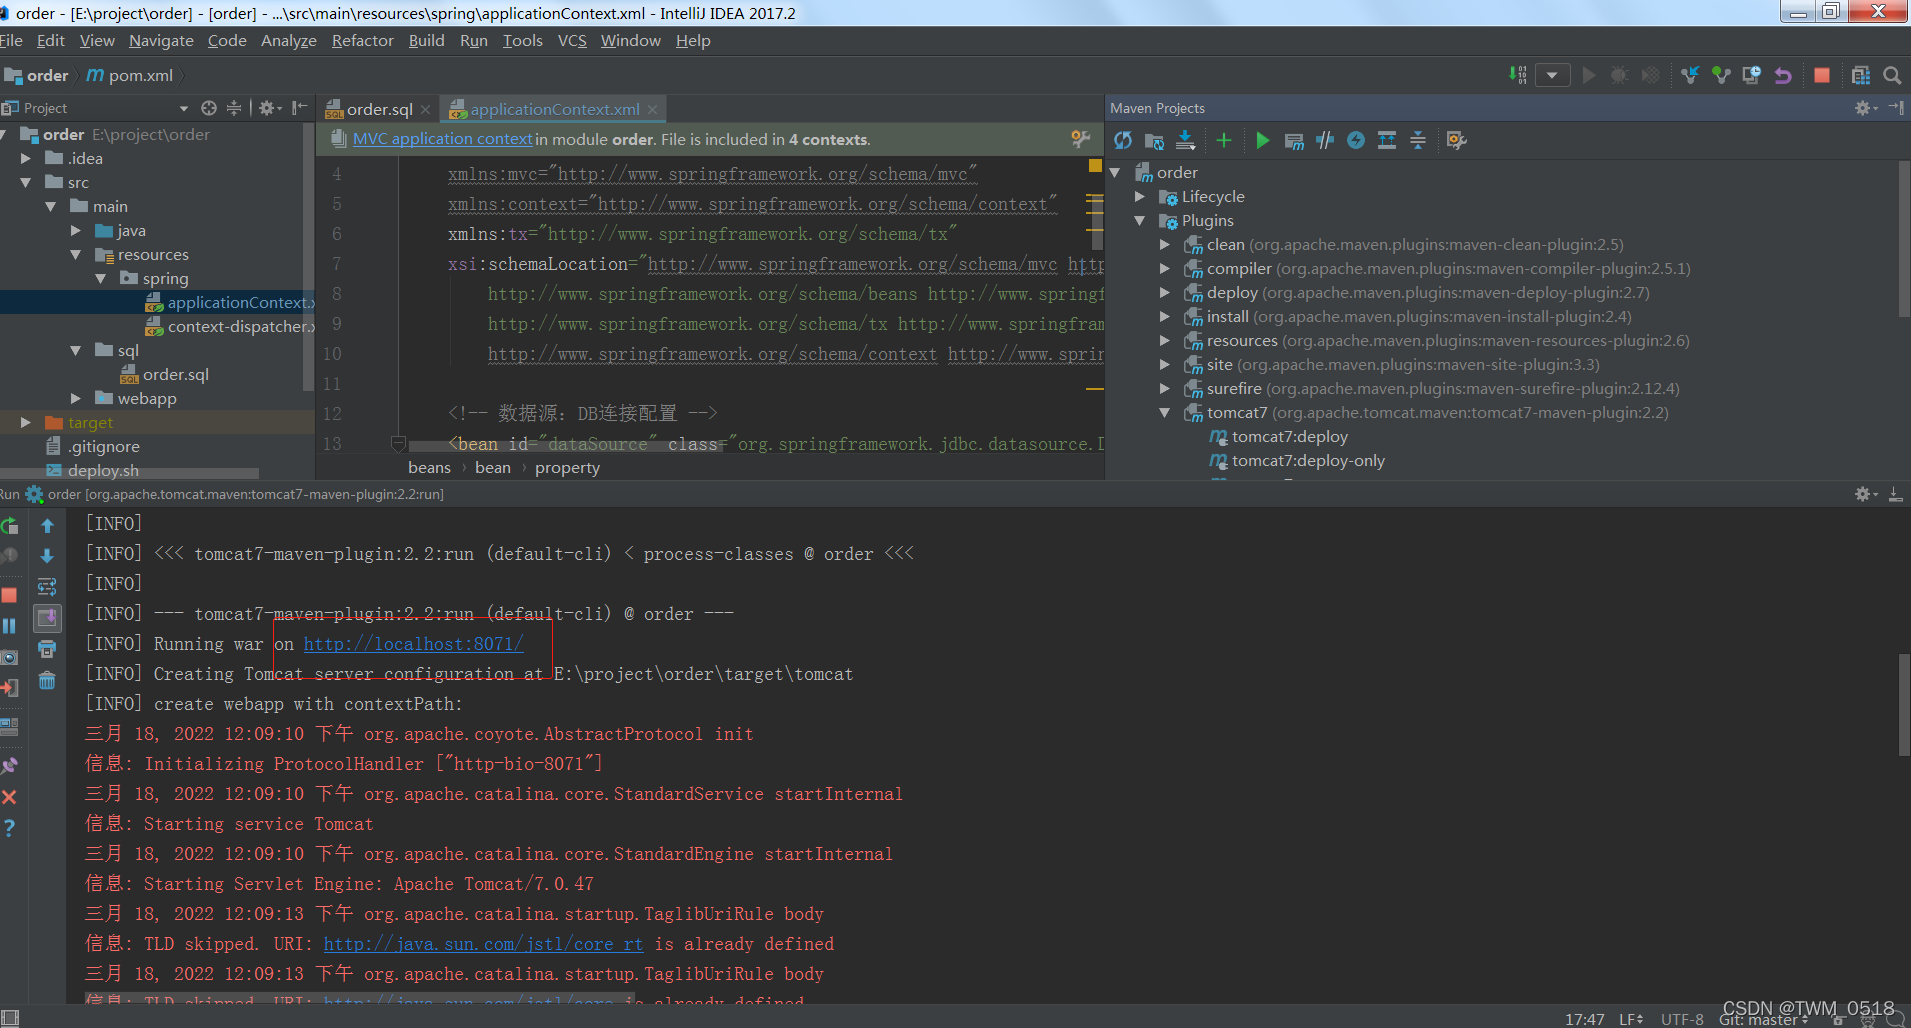The image size is (1911, 1028).
Task: Click the VCS Update Project icon
Action: tap(1689, 75)
